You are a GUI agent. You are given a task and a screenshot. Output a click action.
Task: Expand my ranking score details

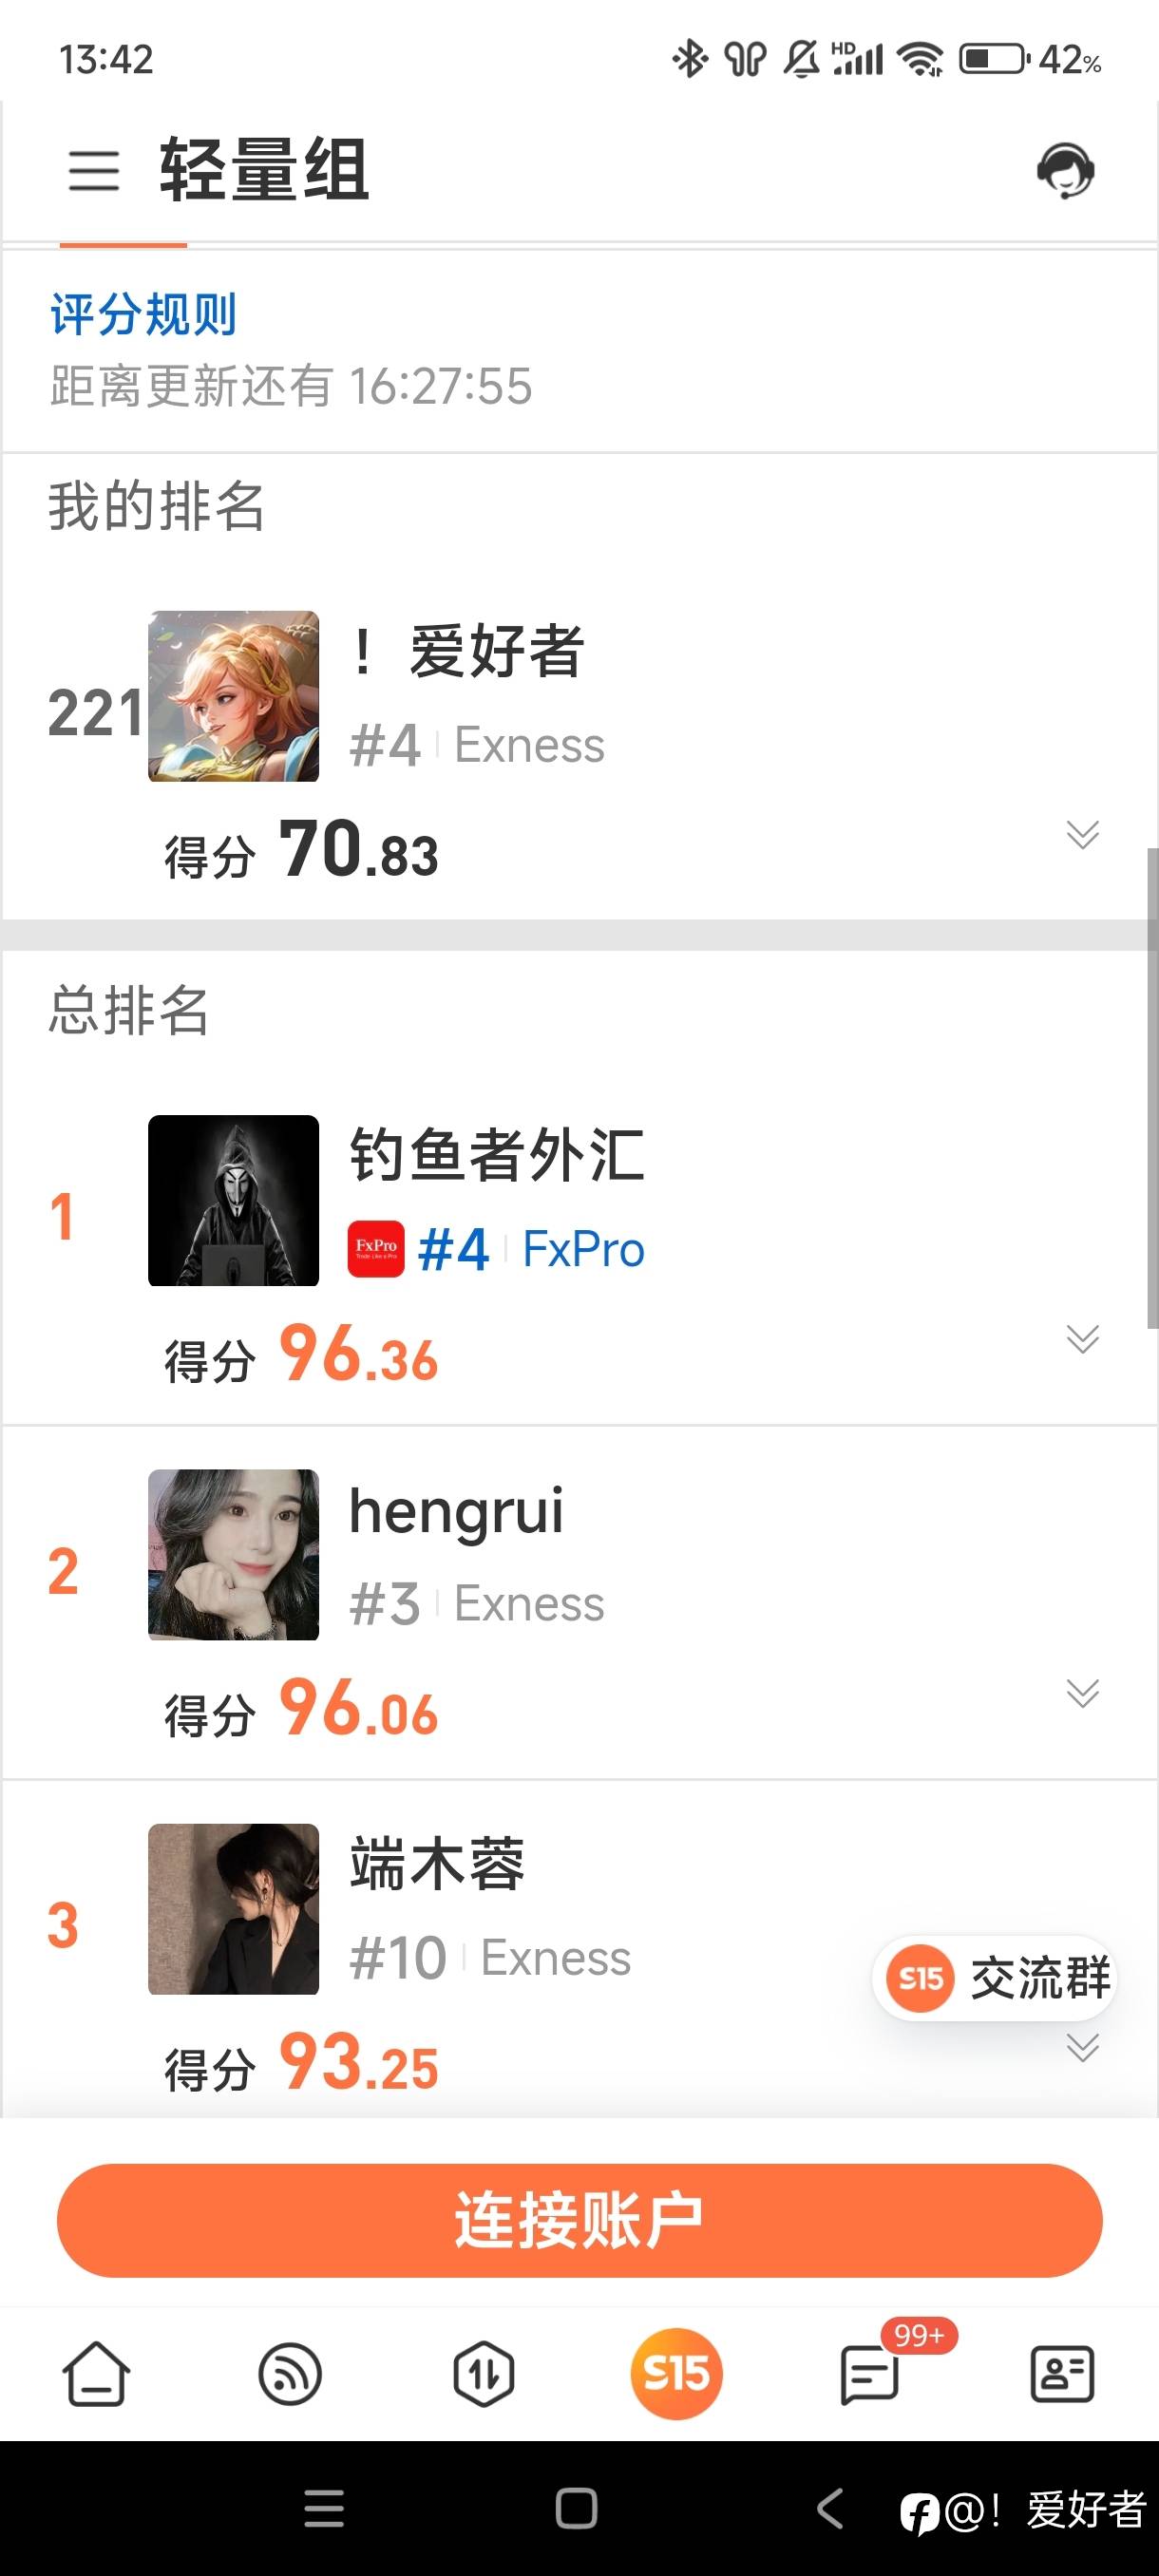click(1082, 834)
